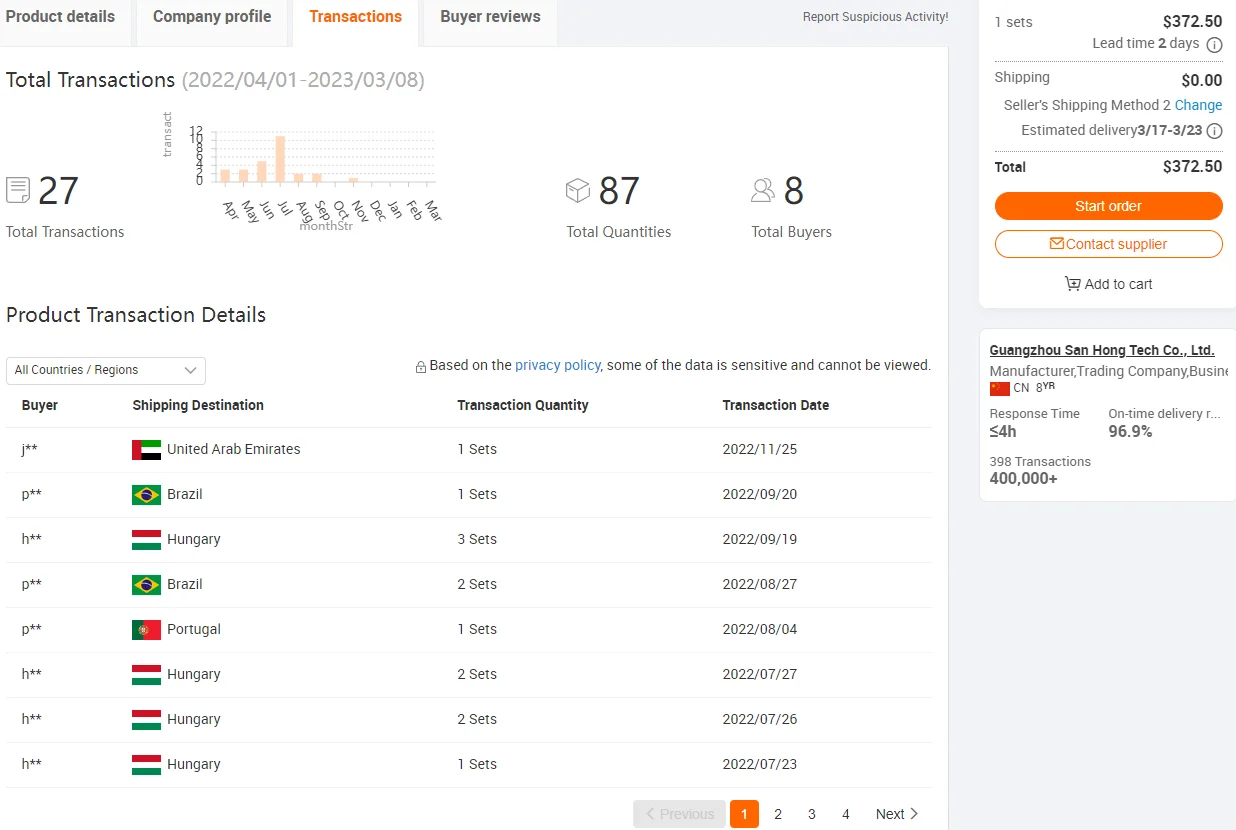The width and height of the screenshot is (1236, 830).
Task: Open the privacy policy link
Action: 558,365
